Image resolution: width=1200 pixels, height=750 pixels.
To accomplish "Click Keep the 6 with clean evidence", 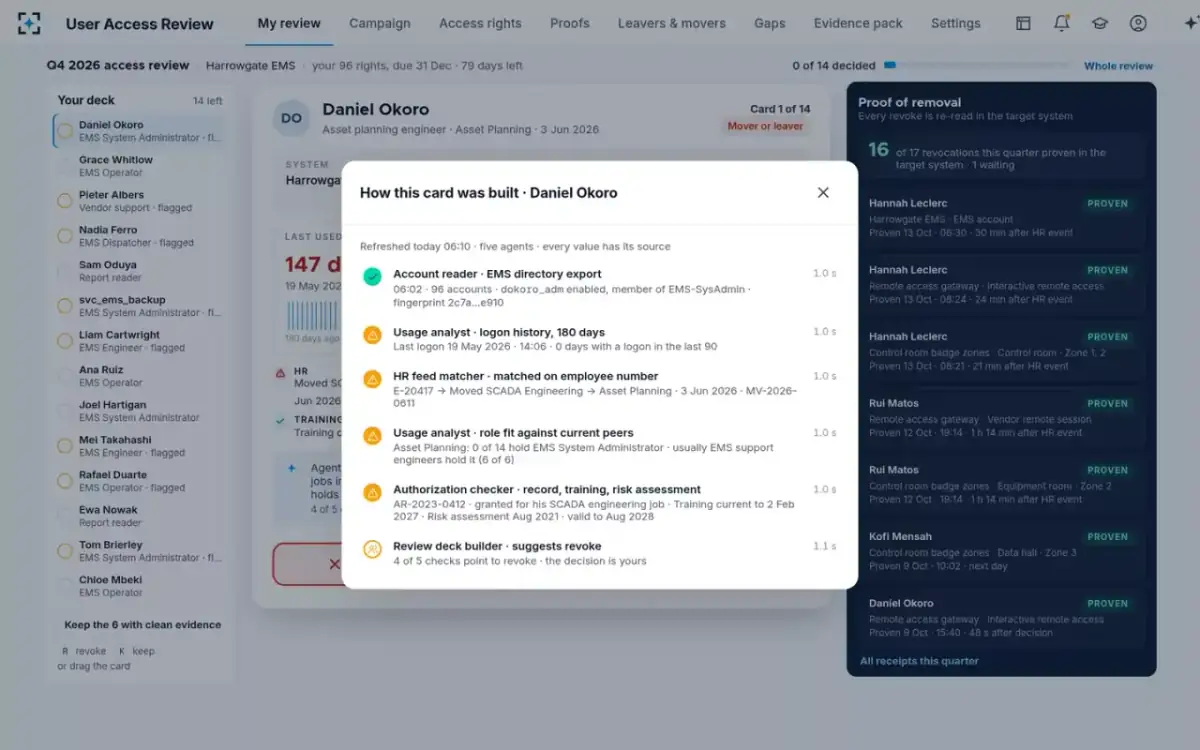I will 143,625.
